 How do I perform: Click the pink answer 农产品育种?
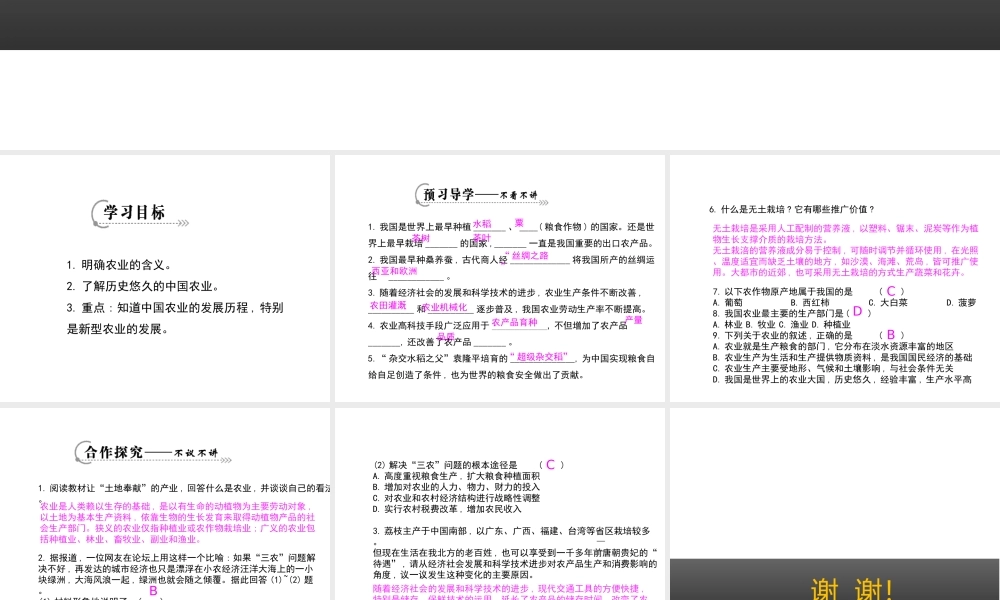pyautogui.click(x=515, y=323)
